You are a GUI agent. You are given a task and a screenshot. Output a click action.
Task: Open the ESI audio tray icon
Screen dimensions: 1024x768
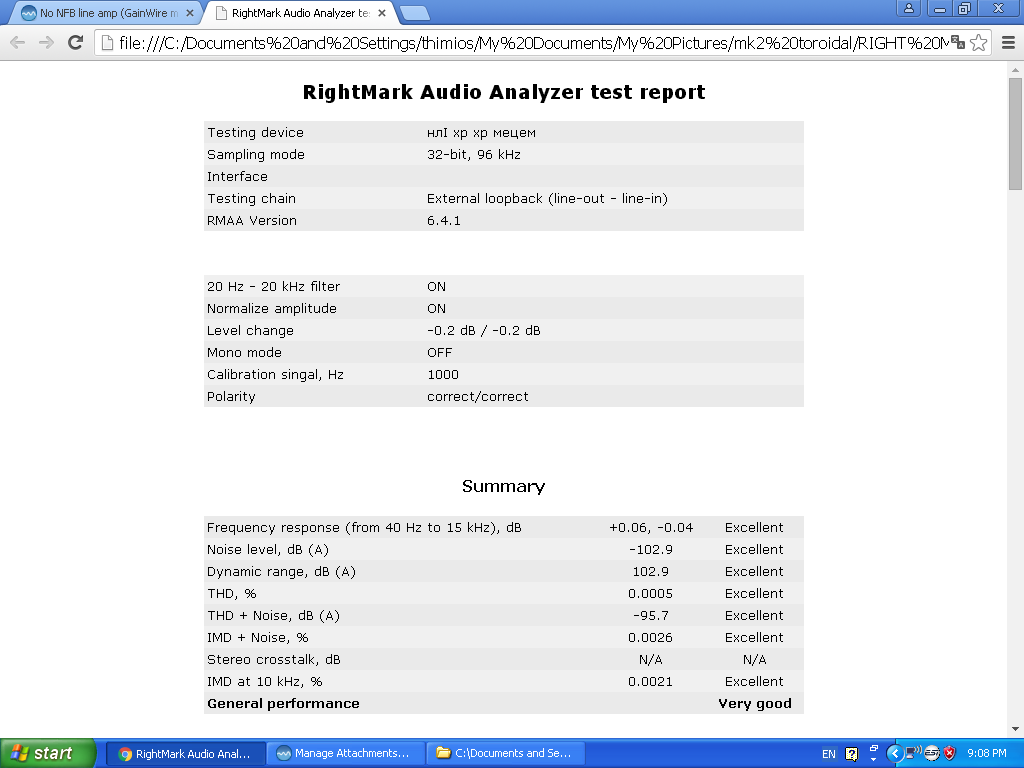pyautogui.click(x=932, y=754)
